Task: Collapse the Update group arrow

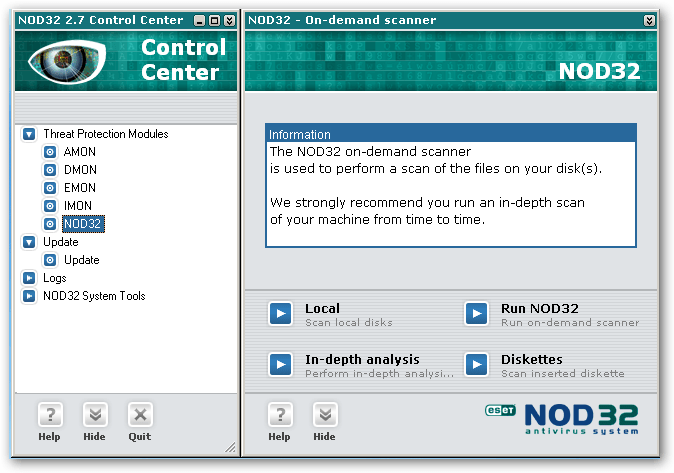Action: pos(29,242)
